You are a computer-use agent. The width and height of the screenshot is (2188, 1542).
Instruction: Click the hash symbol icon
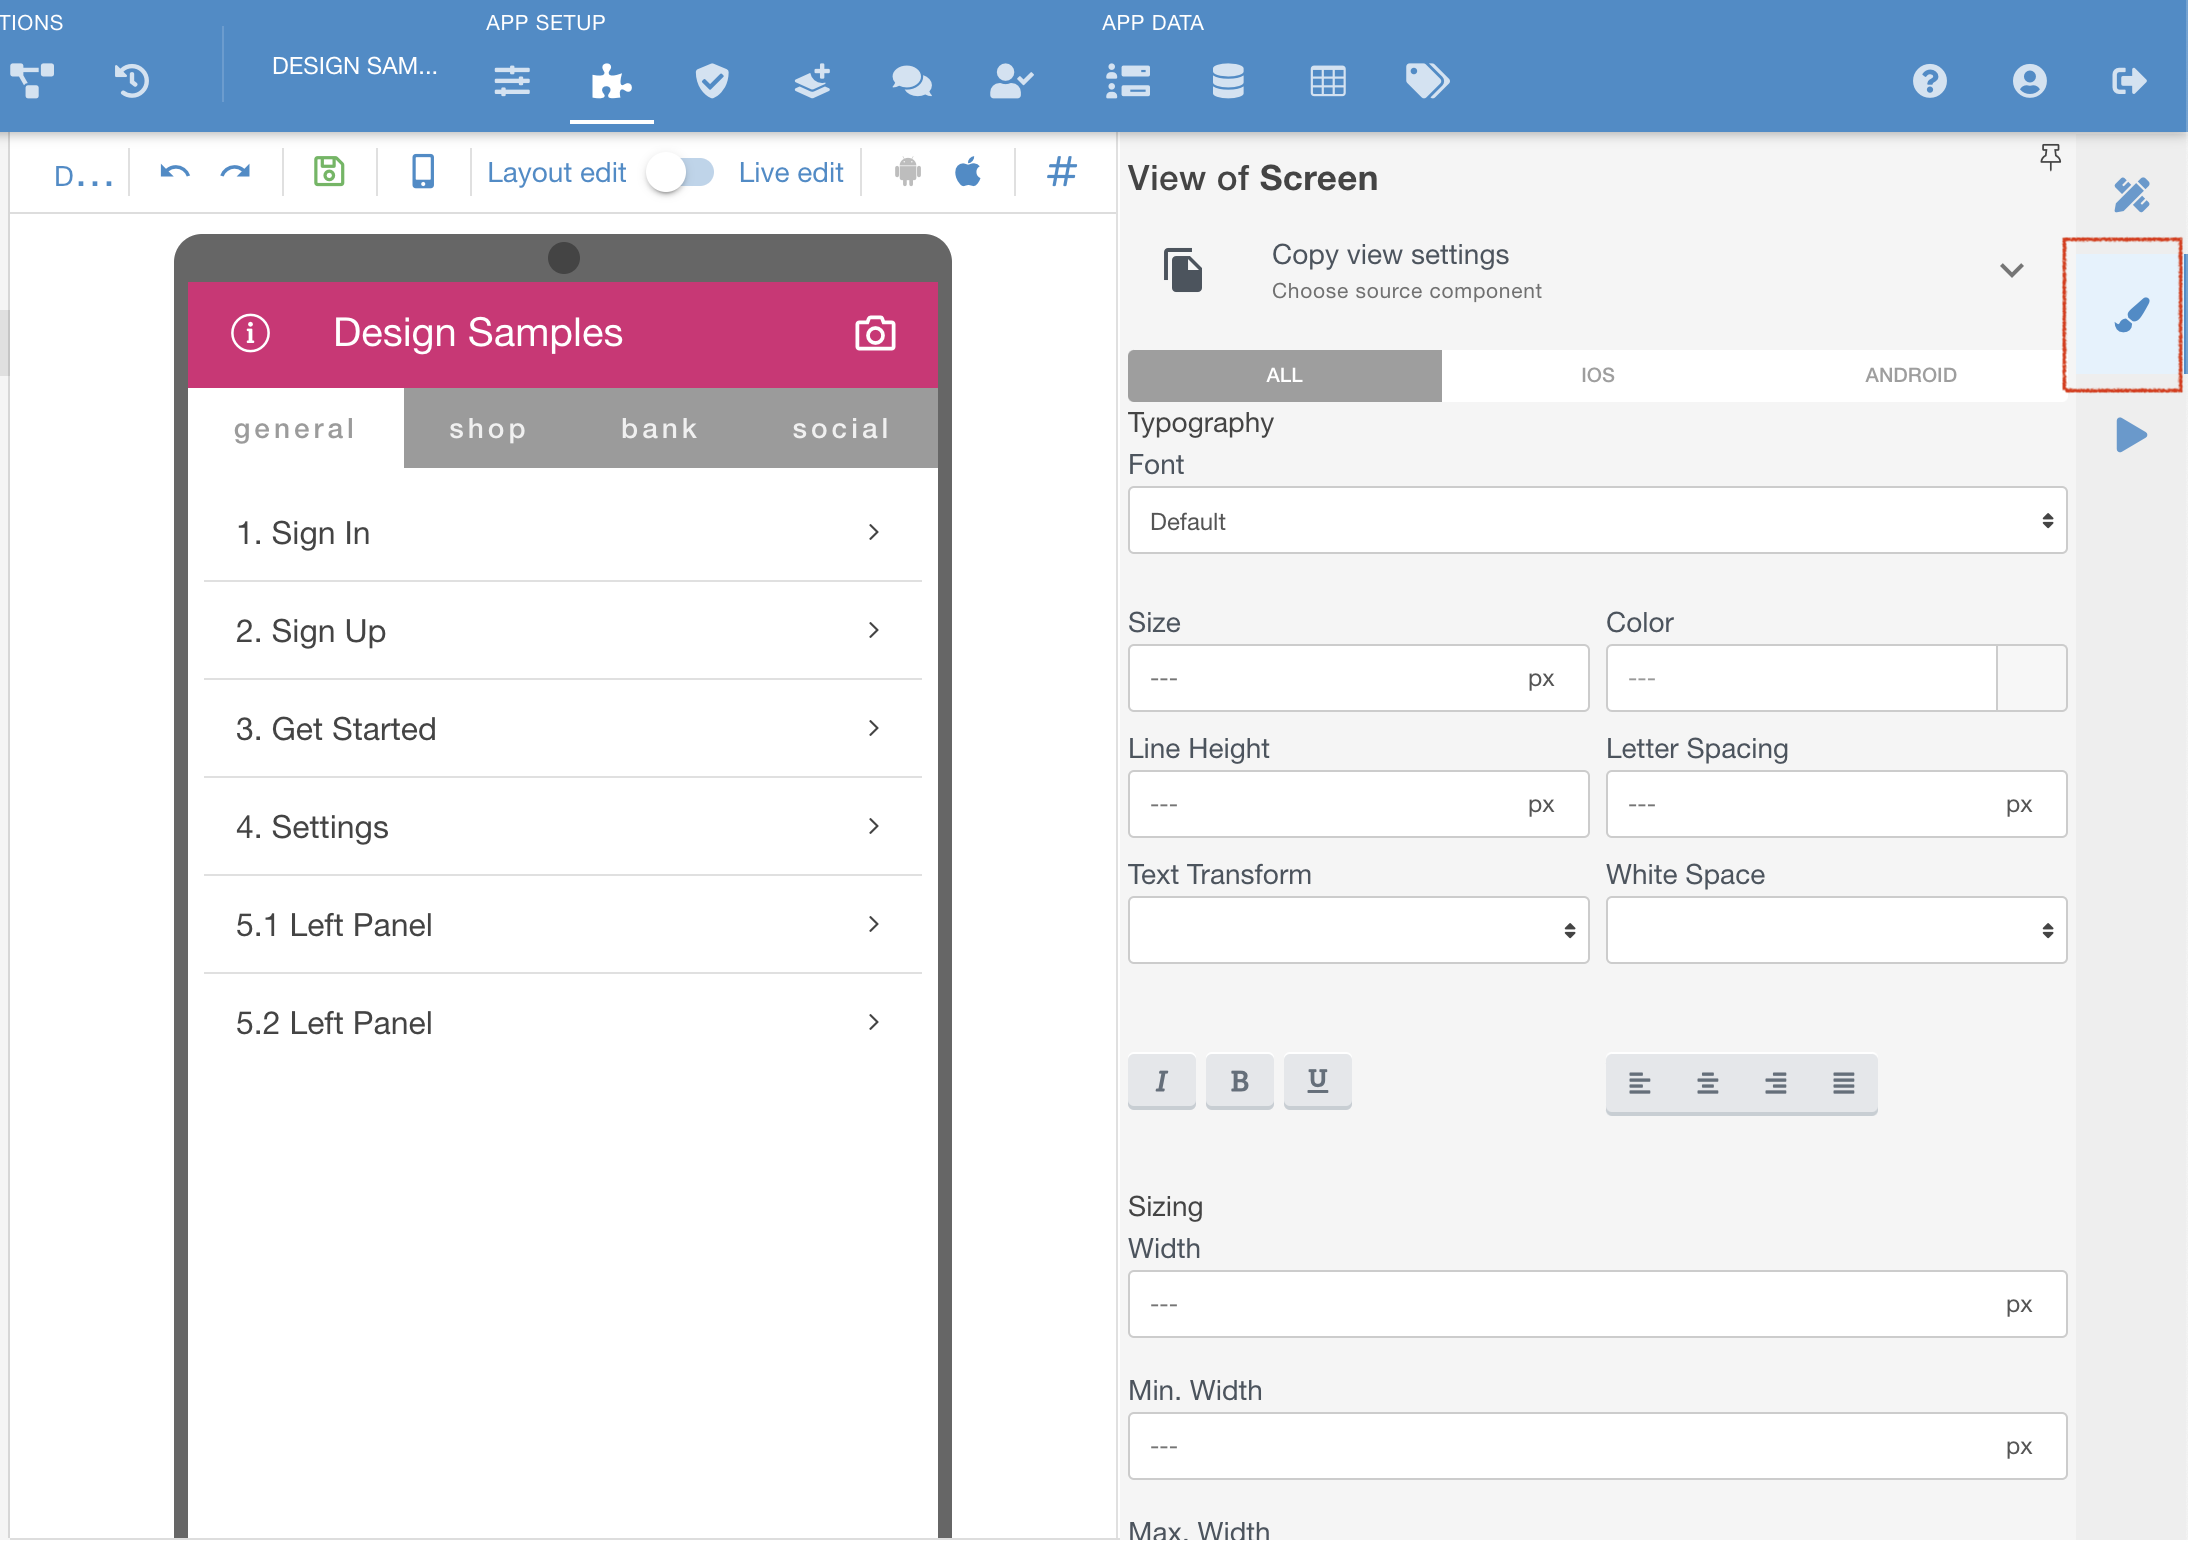pos(1062,172)
